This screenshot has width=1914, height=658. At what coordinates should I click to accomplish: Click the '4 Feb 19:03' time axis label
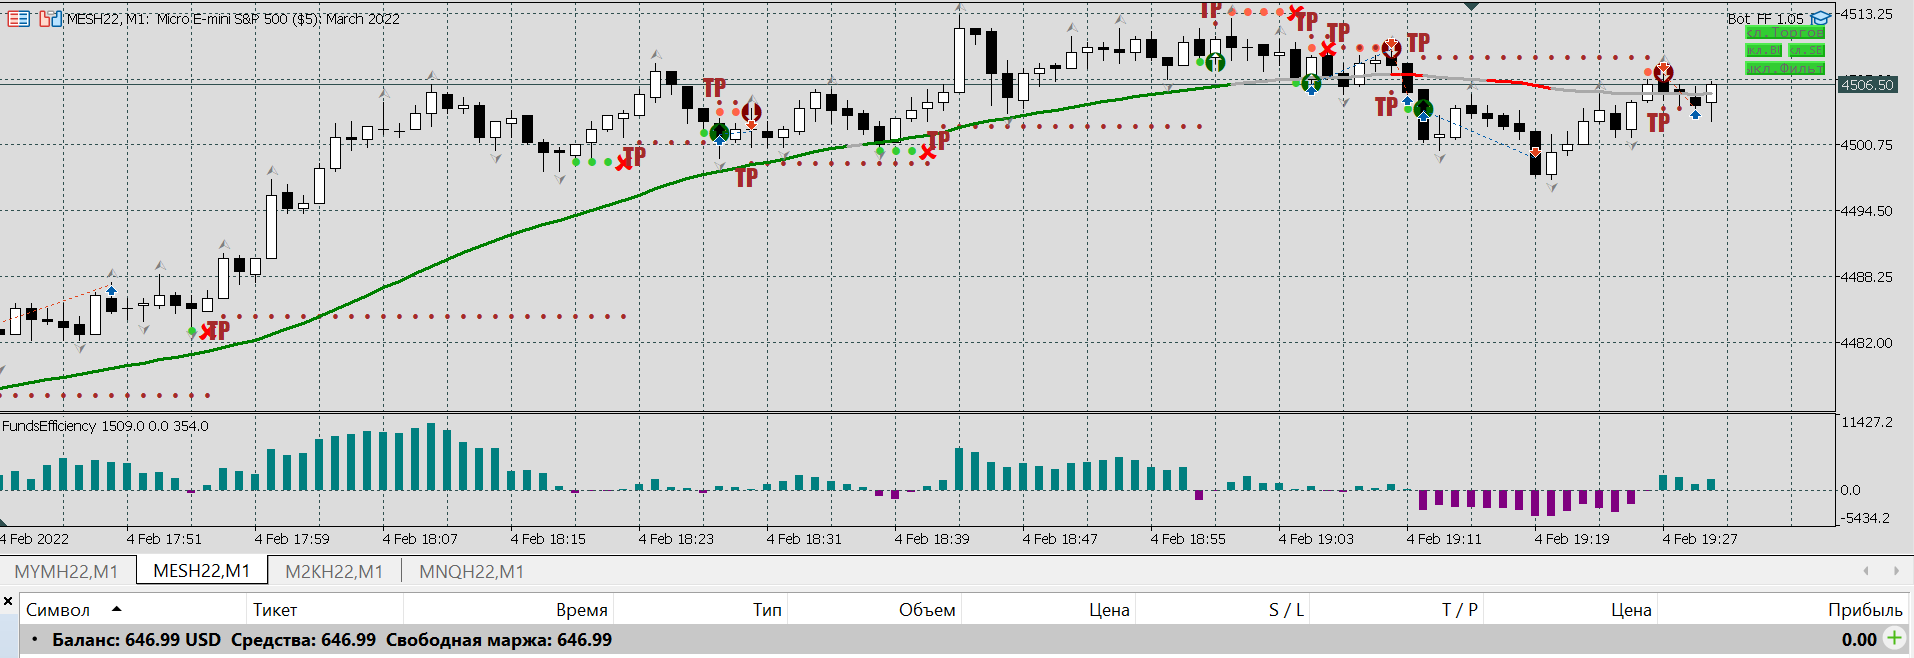[x=1316, y=539]
